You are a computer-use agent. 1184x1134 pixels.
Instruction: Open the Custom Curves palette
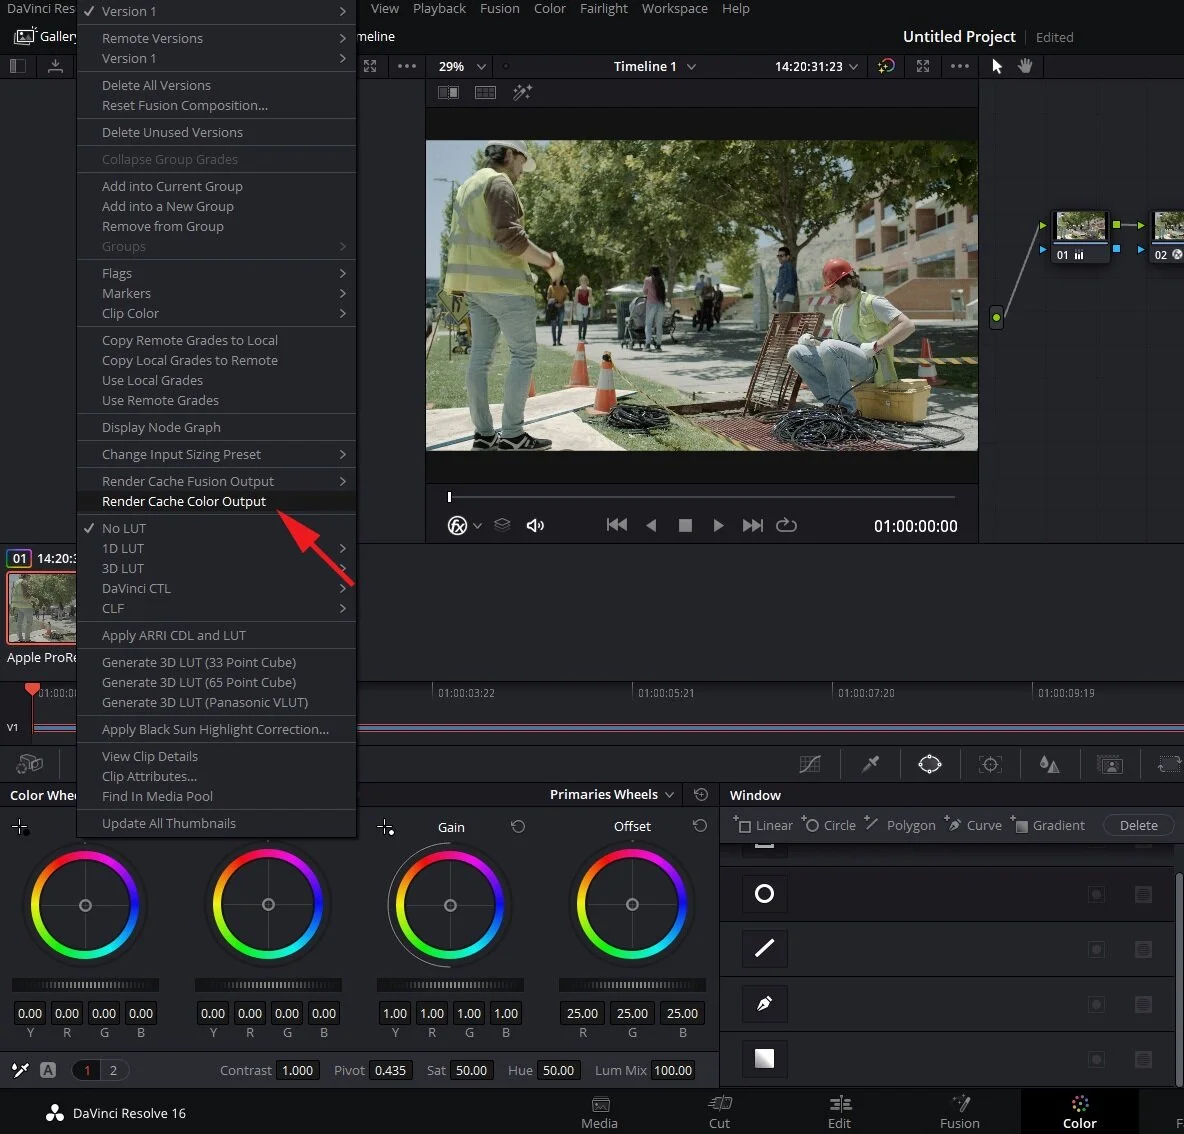(x=810, y=764)
